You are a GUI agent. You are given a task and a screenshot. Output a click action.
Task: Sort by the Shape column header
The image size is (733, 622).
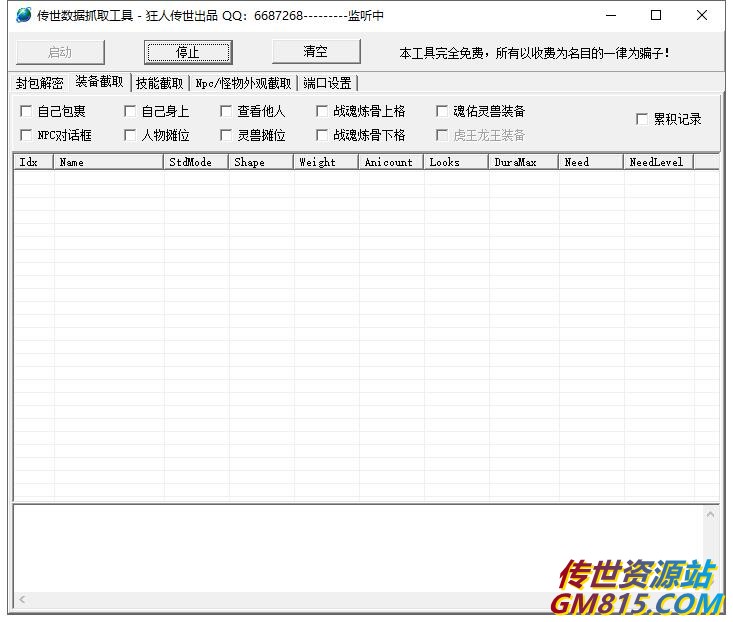point(261,162)
